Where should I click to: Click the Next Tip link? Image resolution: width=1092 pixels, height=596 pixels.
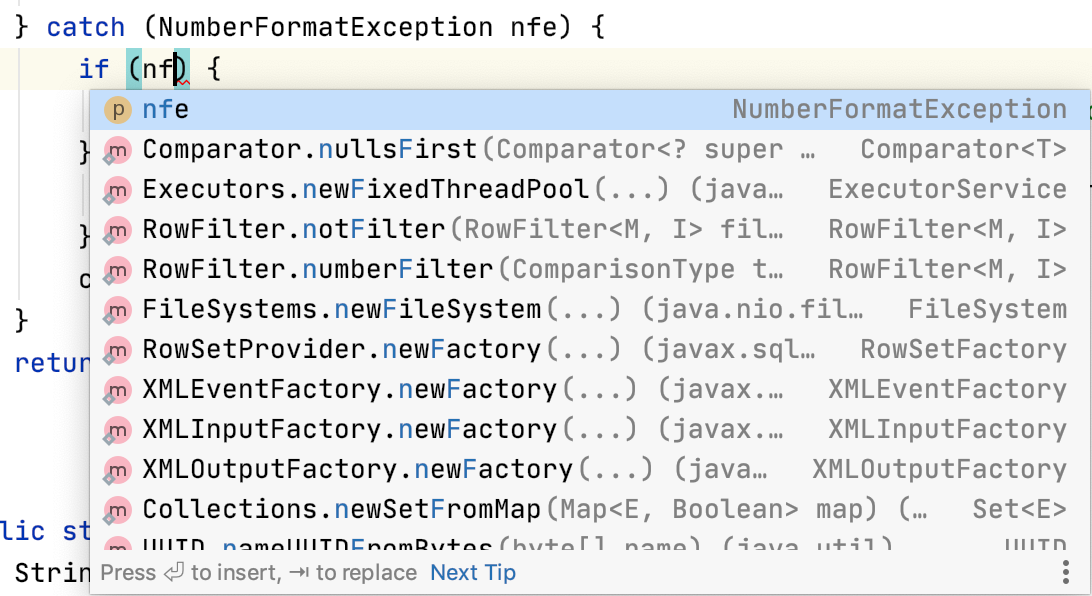click(x=473, y=573)
